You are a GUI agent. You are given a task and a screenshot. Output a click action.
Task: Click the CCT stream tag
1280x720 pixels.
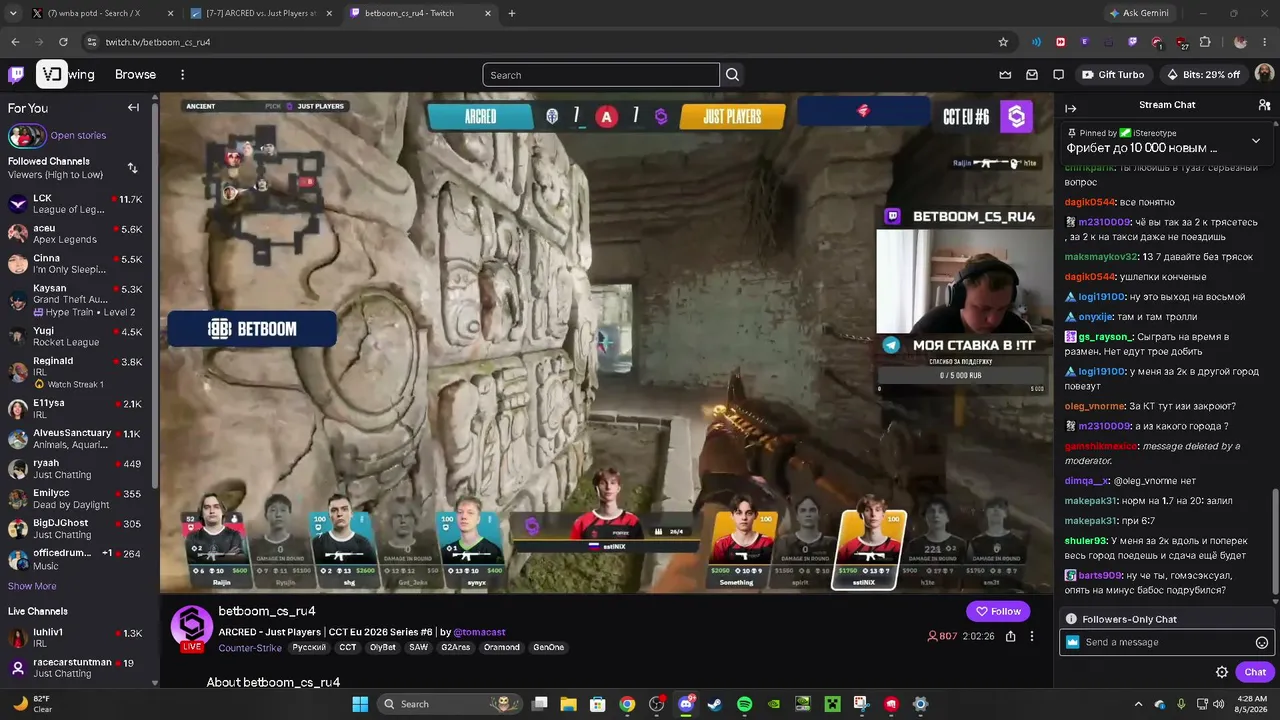[x=347, y=648]
